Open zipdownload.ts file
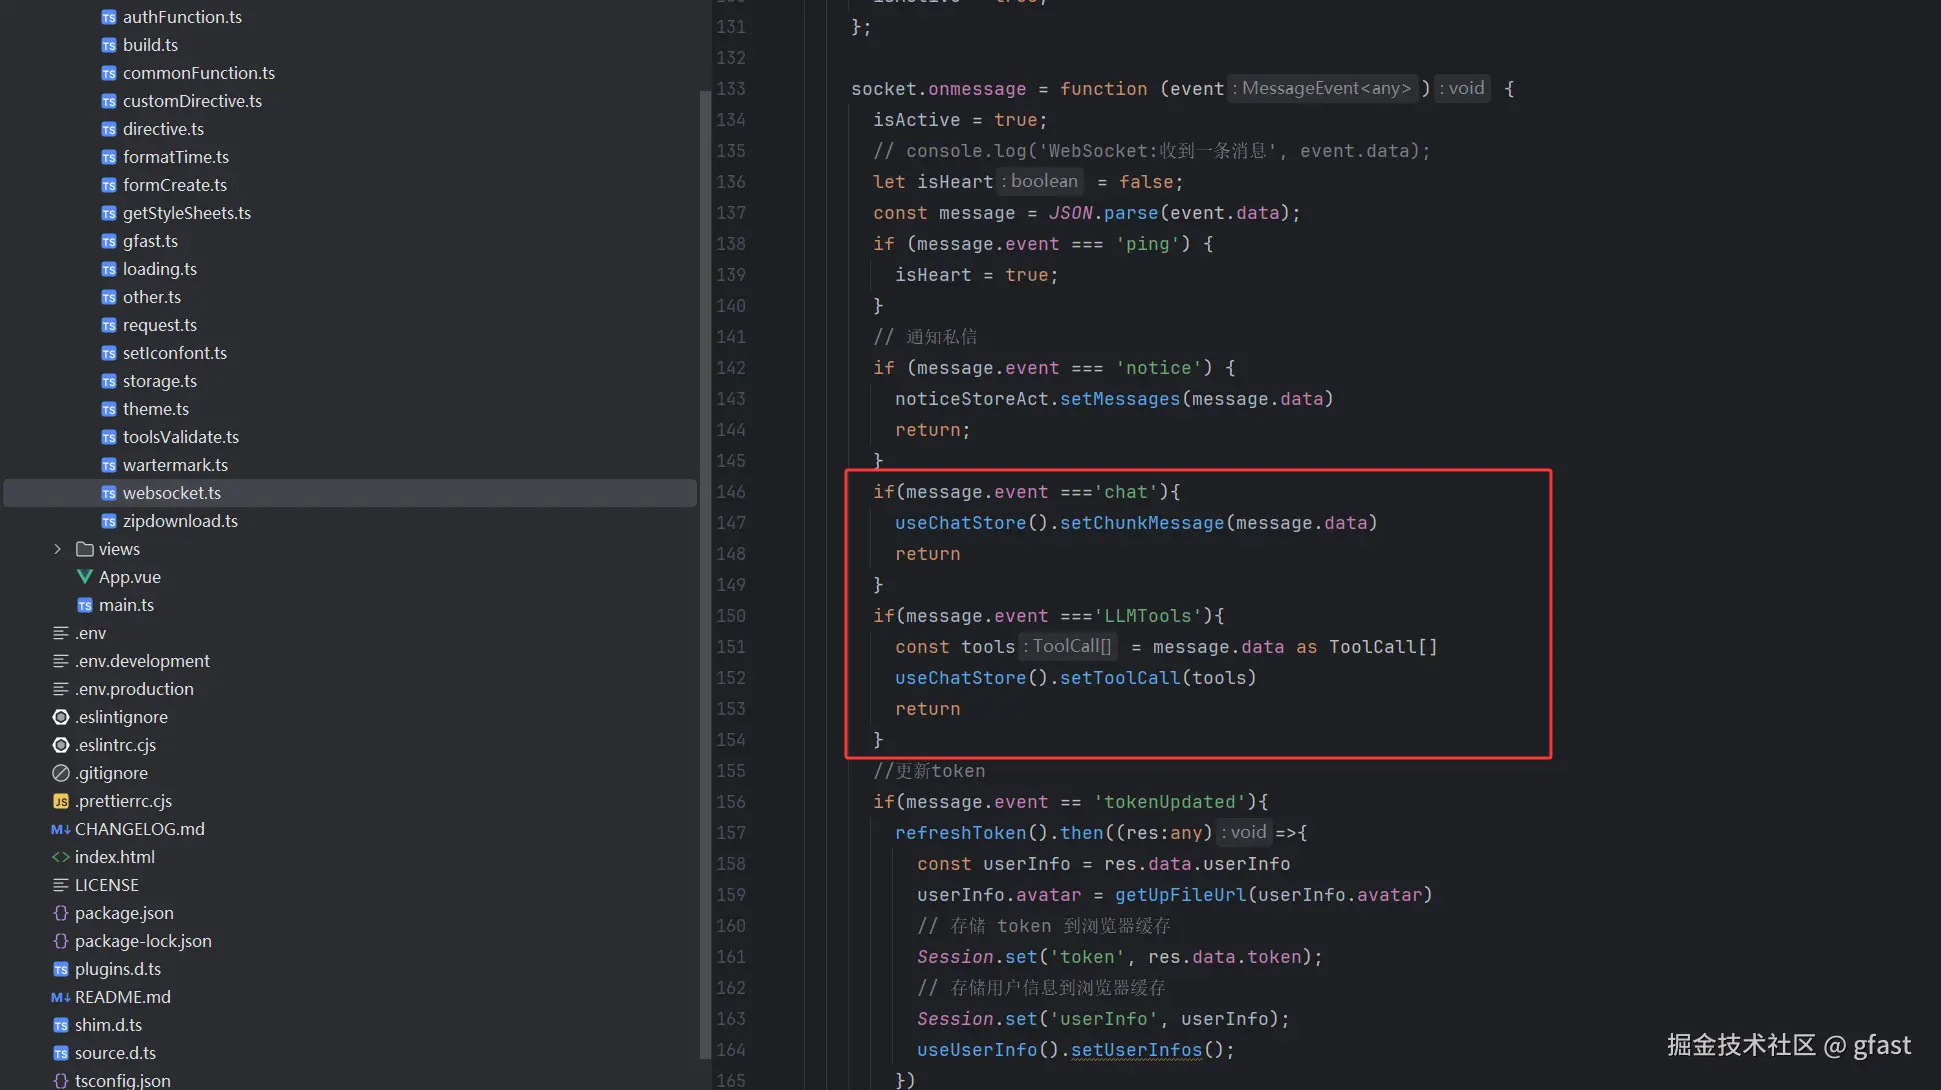Image resolution: width=1941 pixels, height=1090 pixels. click(x=180, y=521)
